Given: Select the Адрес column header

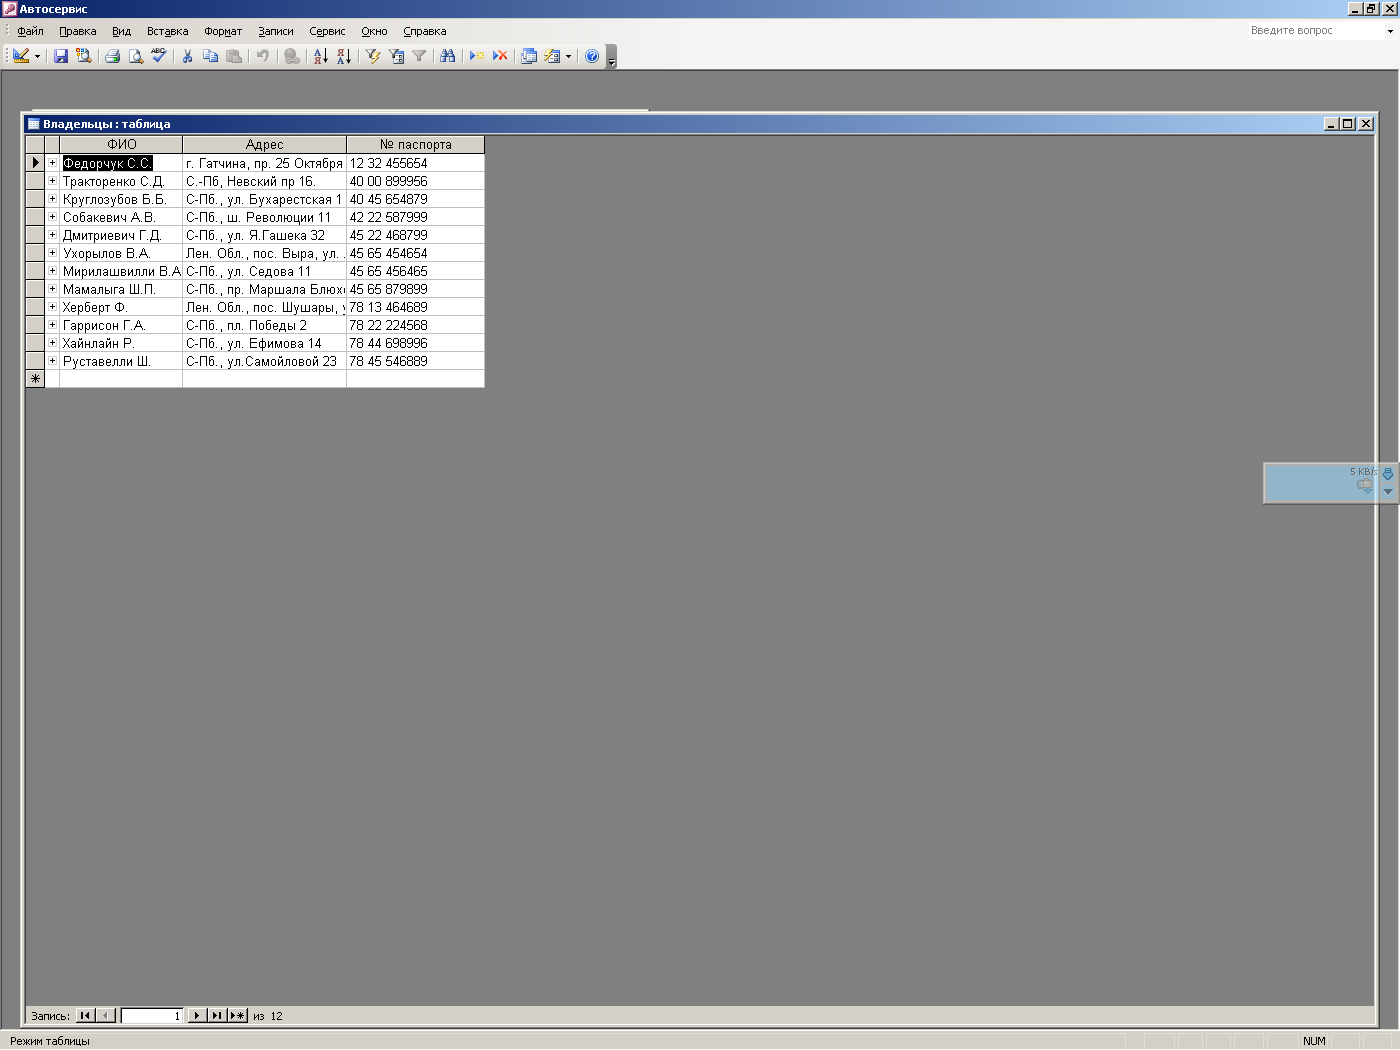Looking at the screenshot, I should [265, 145].
